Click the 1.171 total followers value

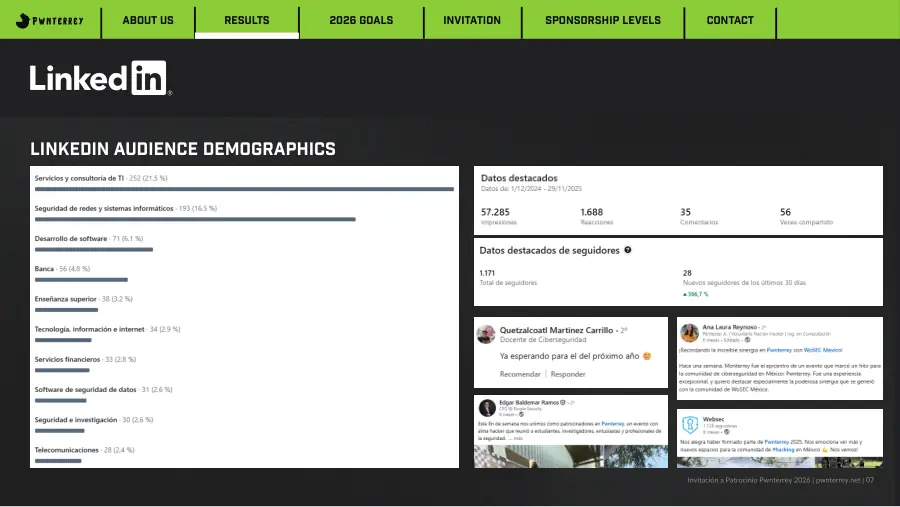click(x=487, y=273)
